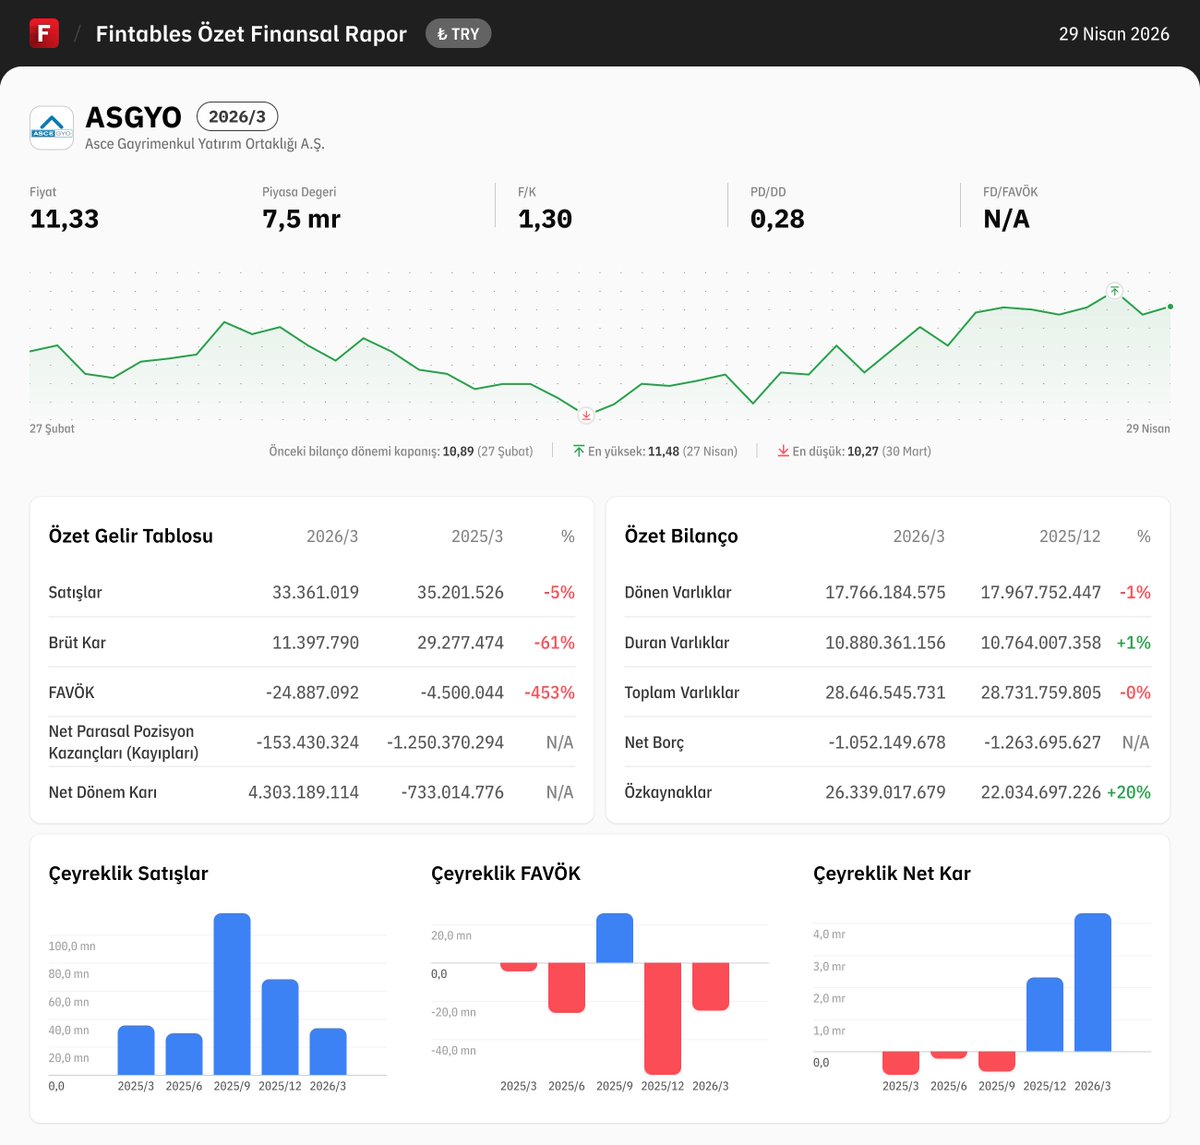The height and width of the screenshot is (1145, 1200).
Task: Click the Çeyreklik Net Kar chart title
Action: 892,874
